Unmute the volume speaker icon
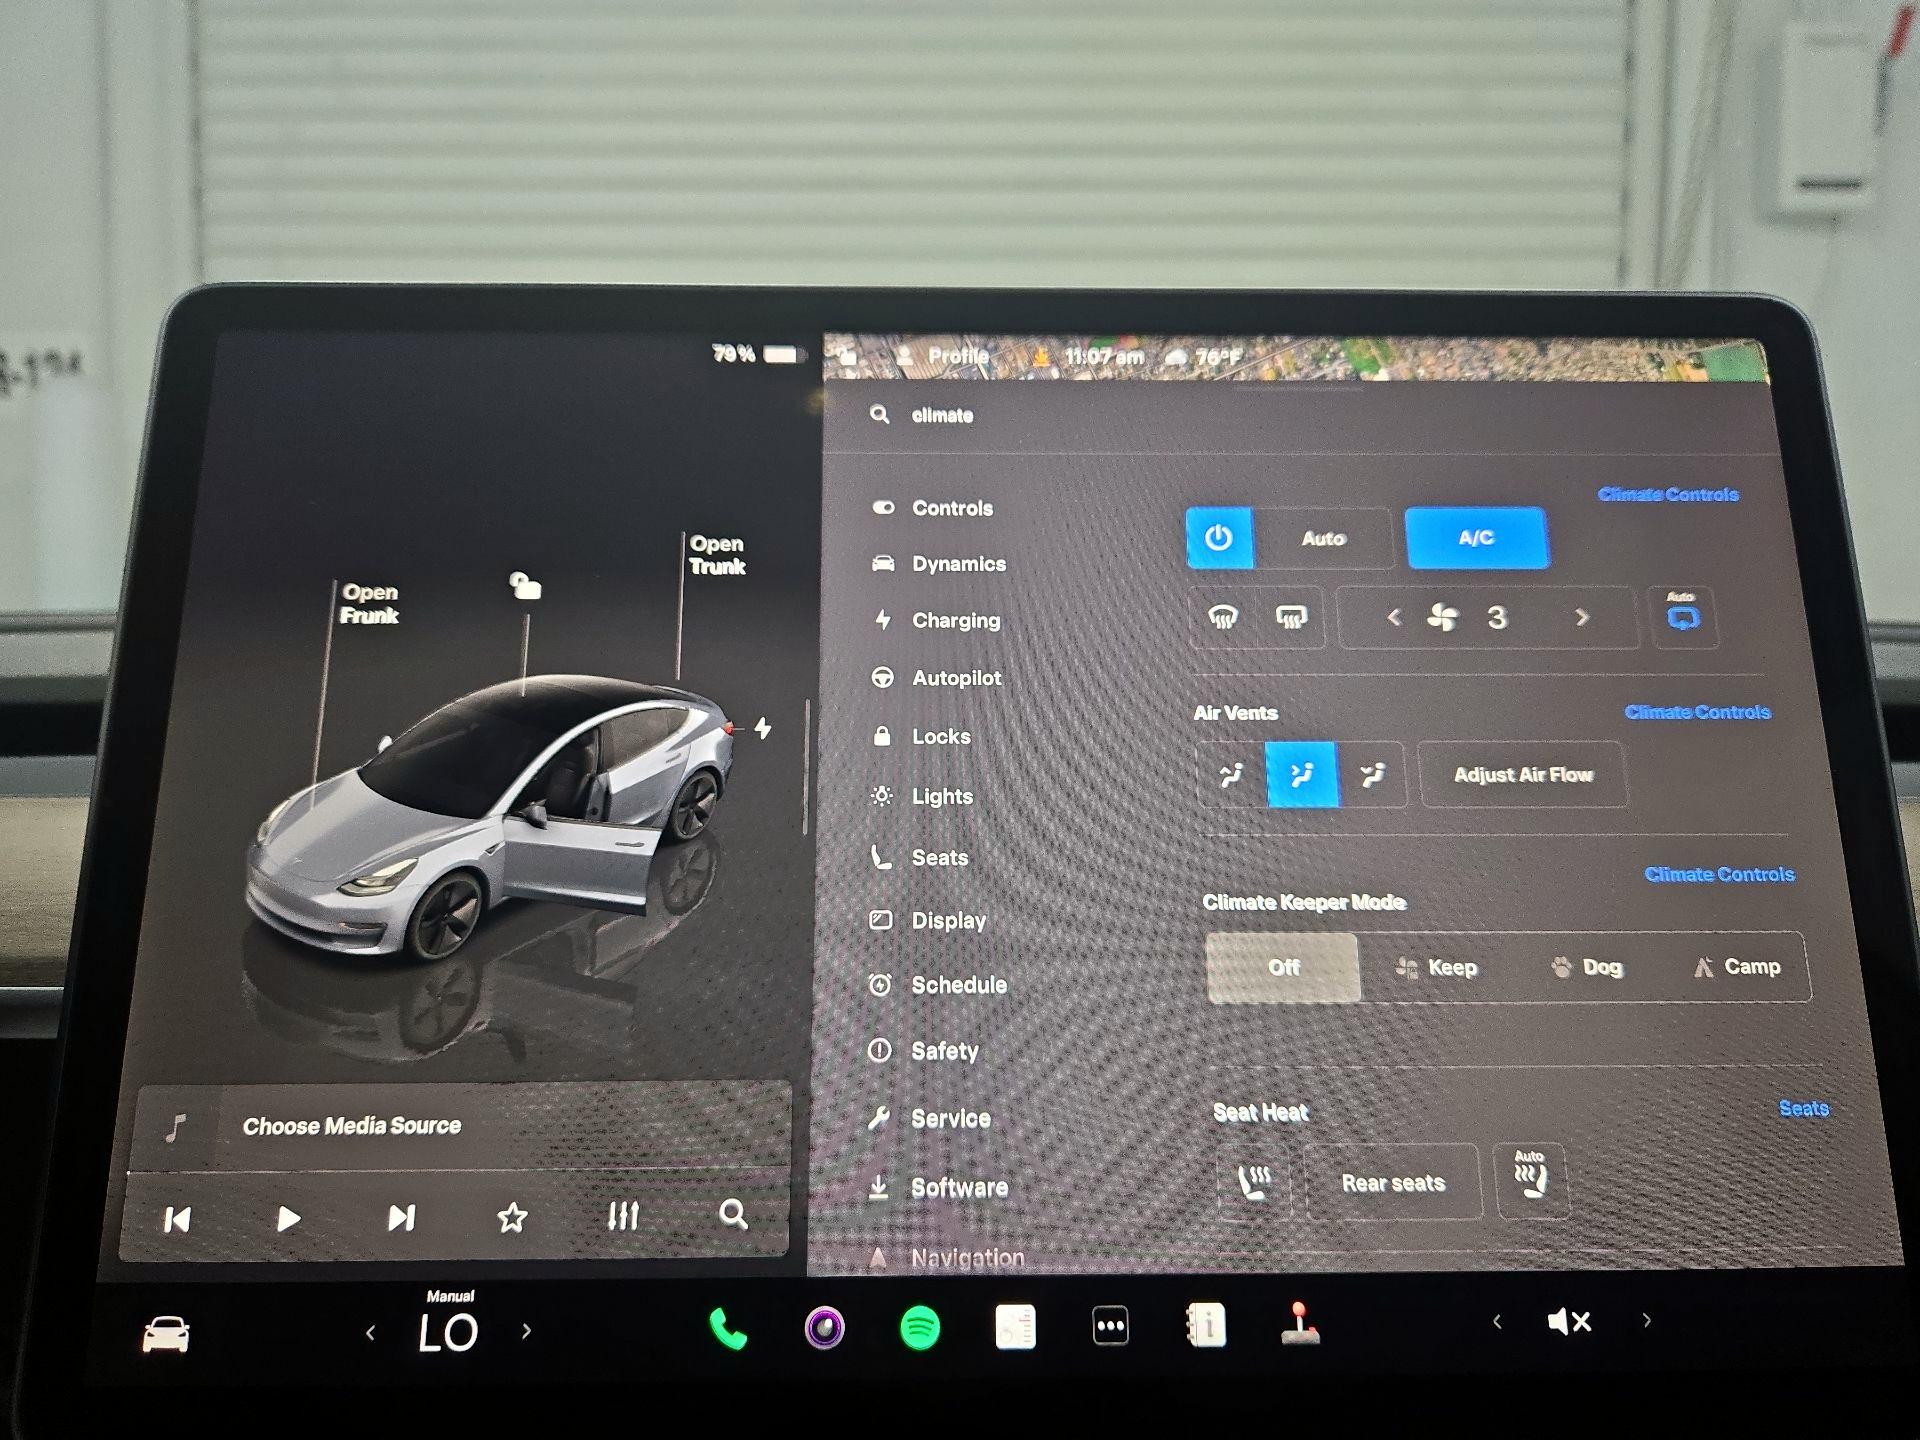Image resolution: width=1920 pixels, height=1440 pixels. [1568, 1322]
